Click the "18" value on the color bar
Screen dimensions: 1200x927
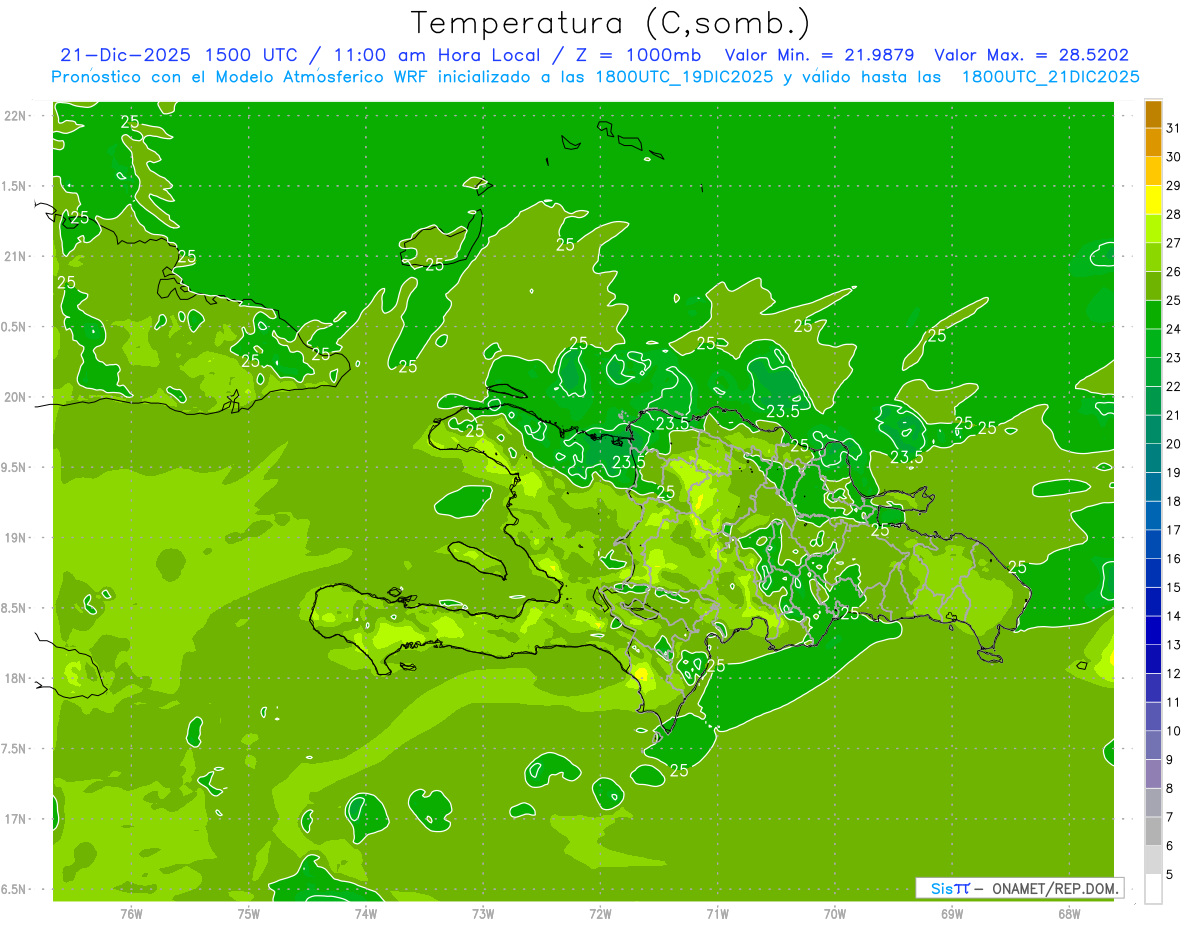coord(1174,501)
